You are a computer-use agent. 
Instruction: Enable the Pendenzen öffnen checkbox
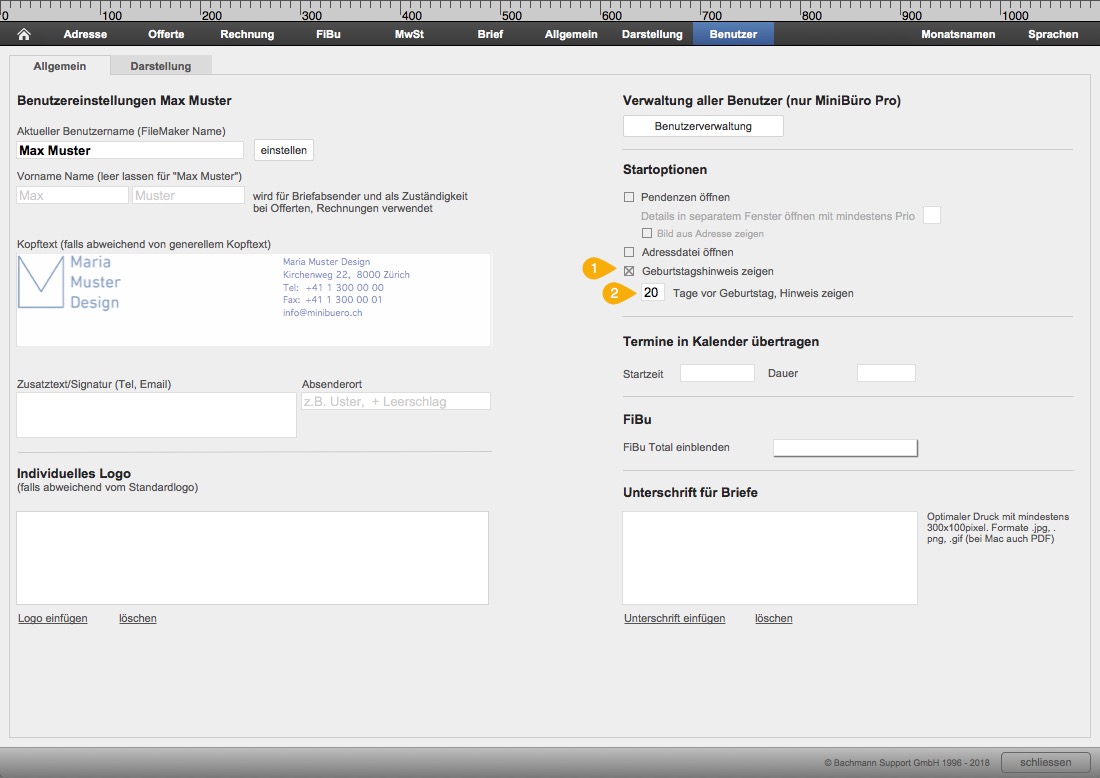point(629,197)
